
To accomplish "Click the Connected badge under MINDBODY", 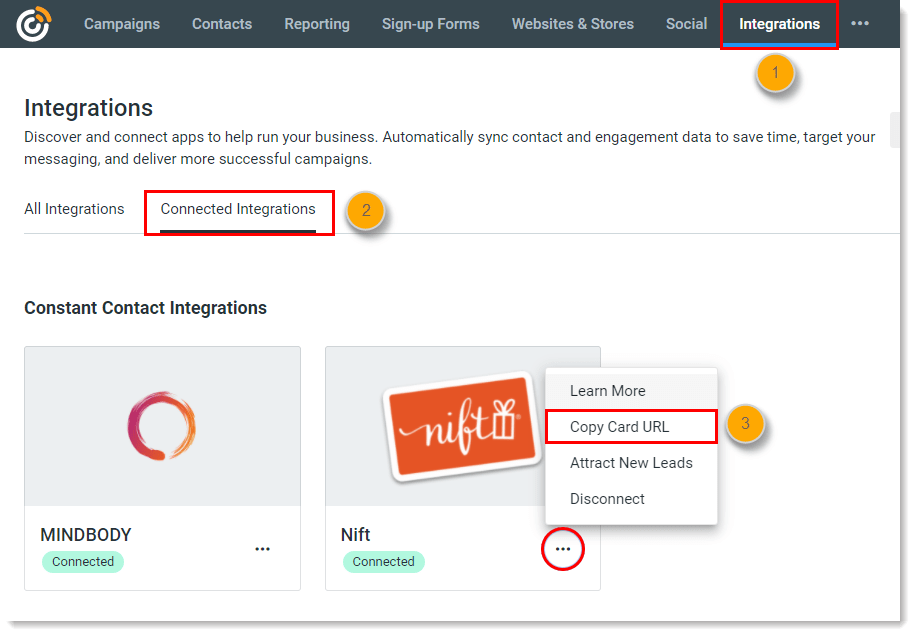I will tap(83, 562).
